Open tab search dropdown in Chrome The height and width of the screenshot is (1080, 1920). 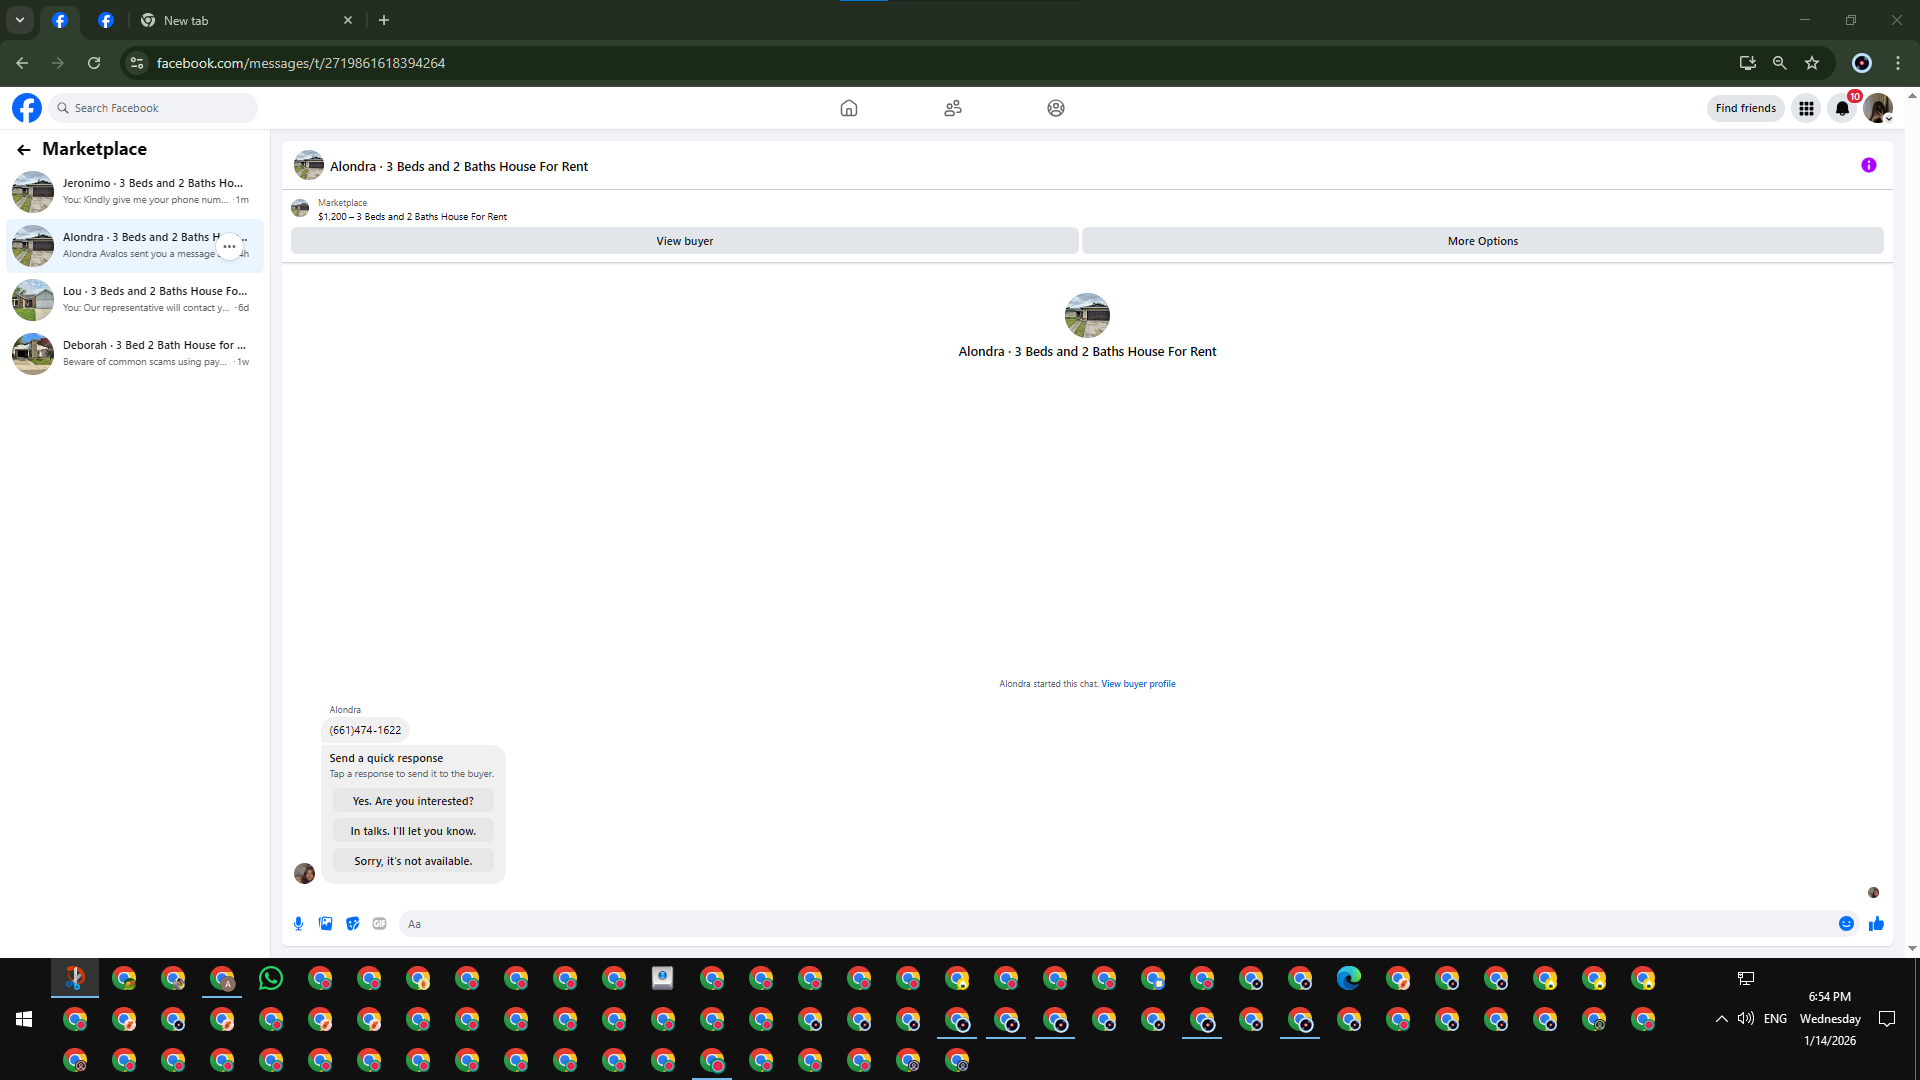[x=19, y=20]
